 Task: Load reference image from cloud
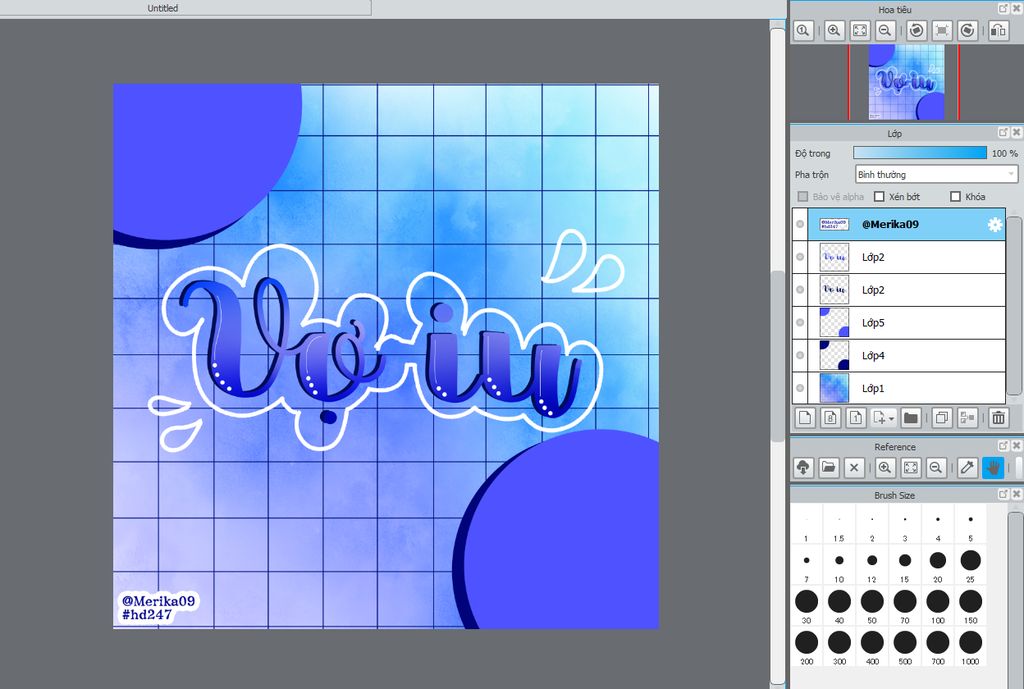pos(803,468)
